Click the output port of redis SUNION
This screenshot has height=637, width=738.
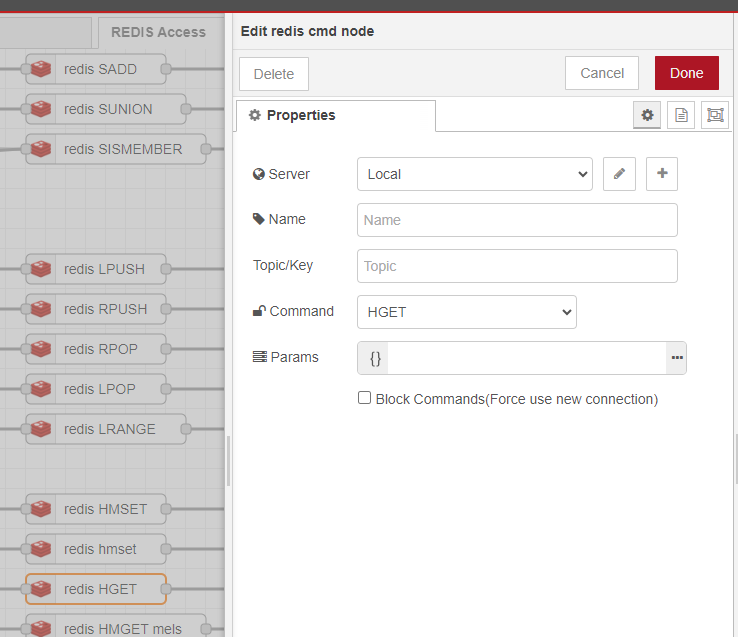[x=186, y=109]
